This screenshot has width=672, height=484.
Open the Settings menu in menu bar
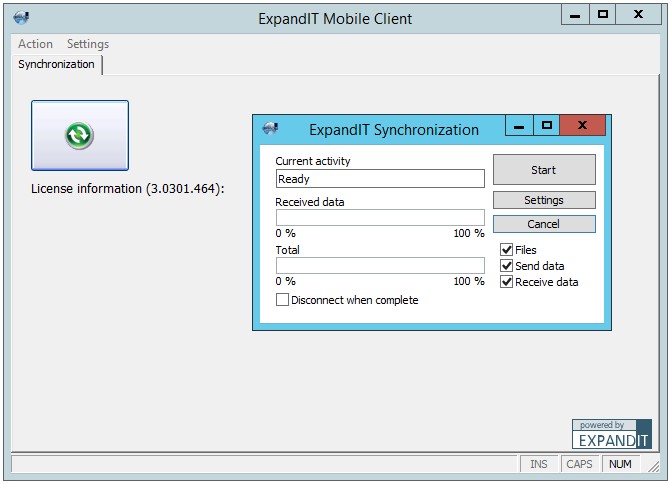click(x=88, y=44)
